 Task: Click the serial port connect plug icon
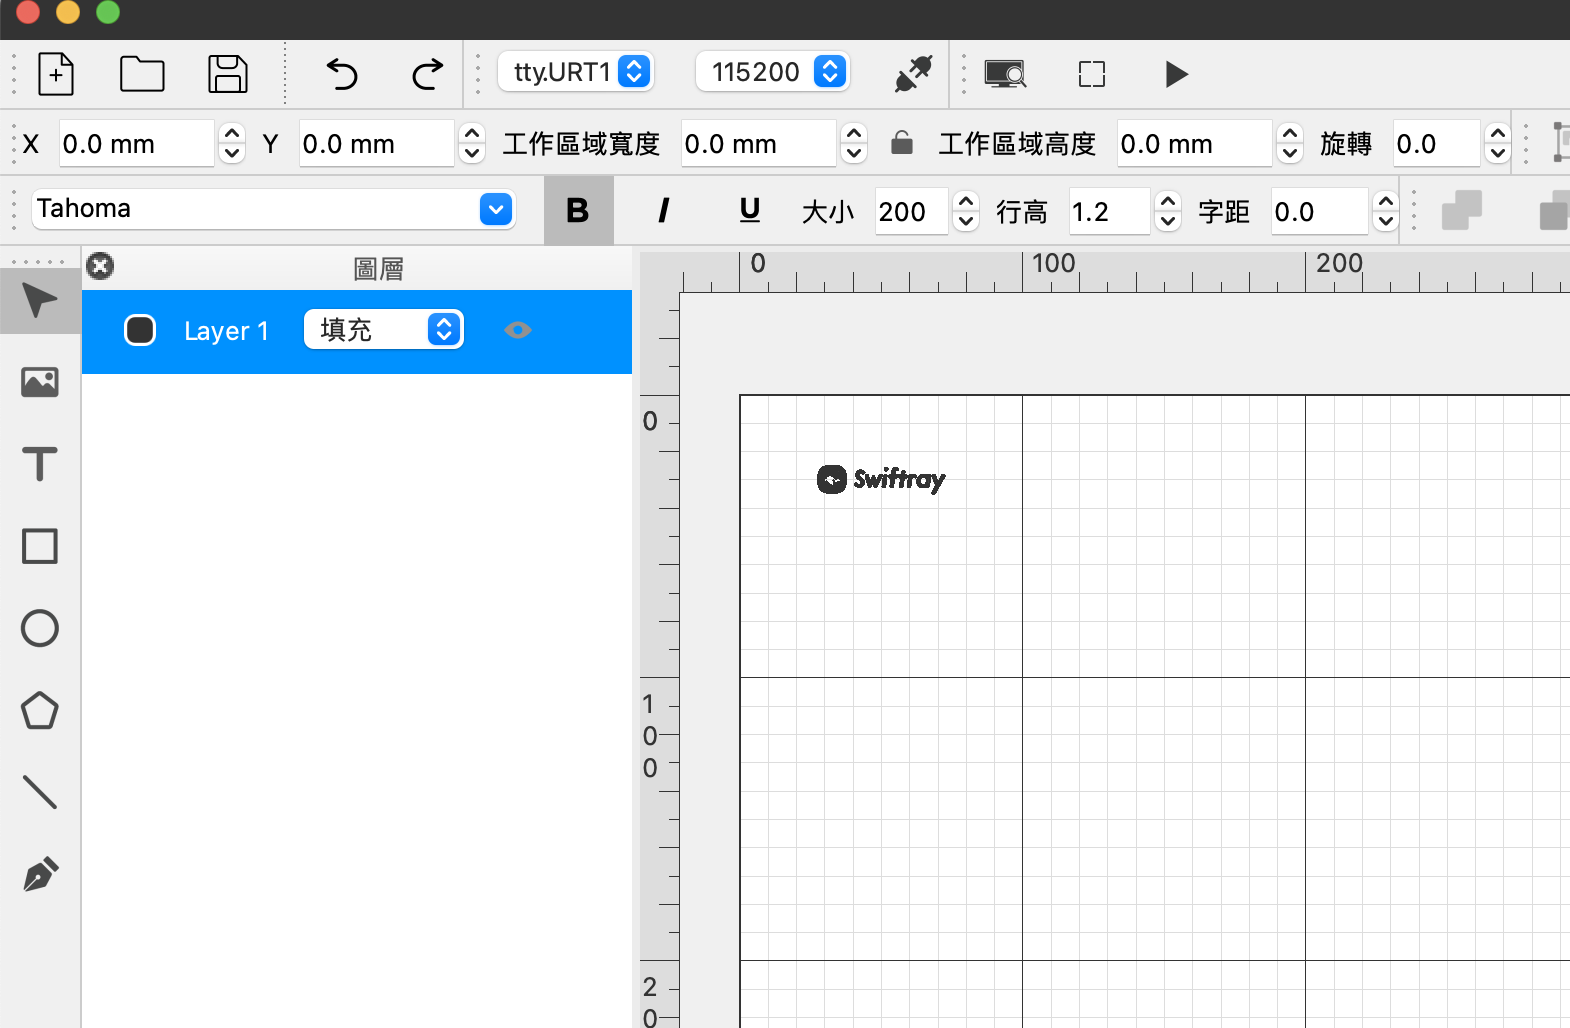point(913,74)
